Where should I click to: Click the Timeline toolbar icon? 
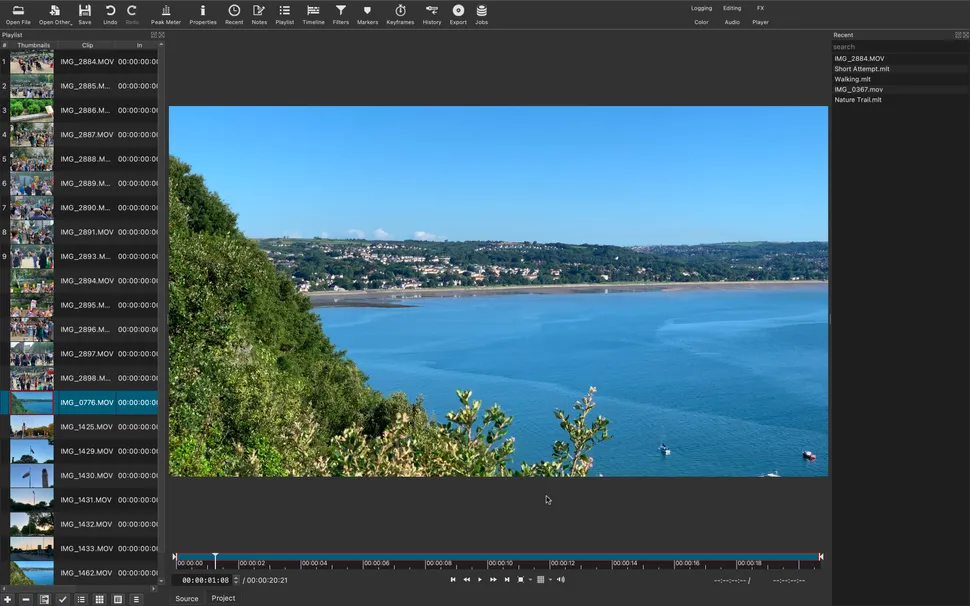[x=313, y=14]
